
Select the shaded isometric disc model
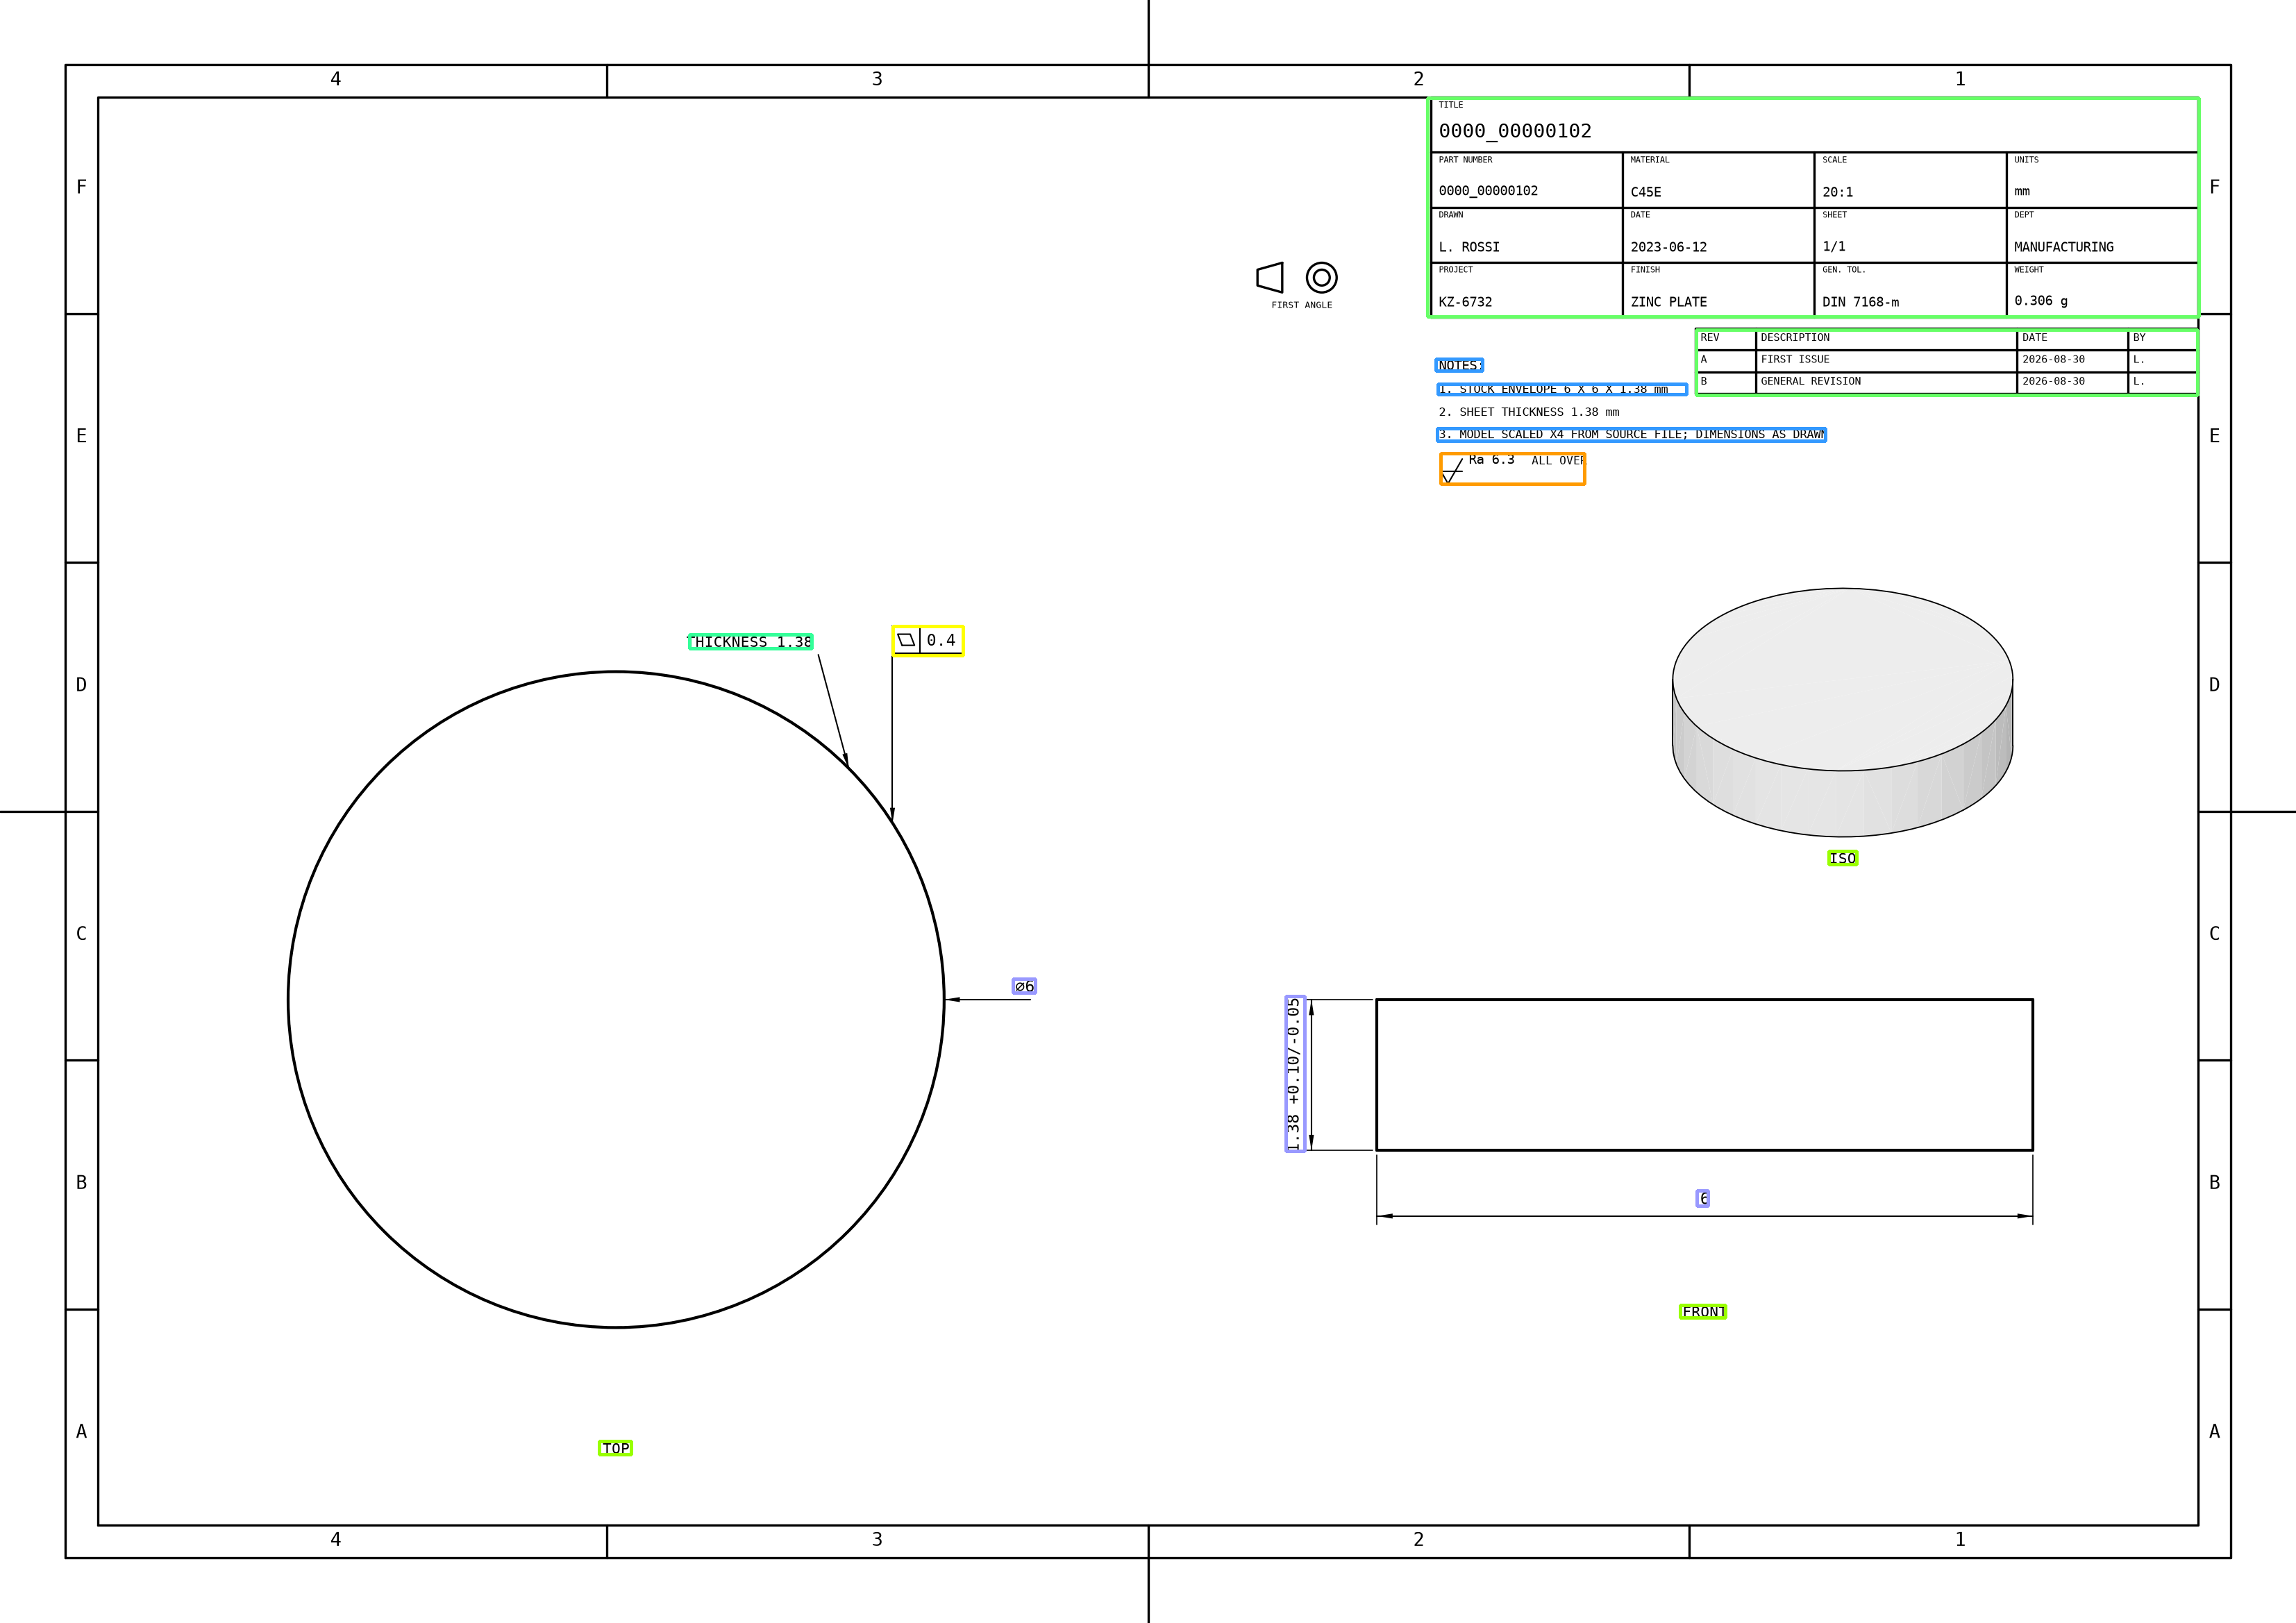1842,712
